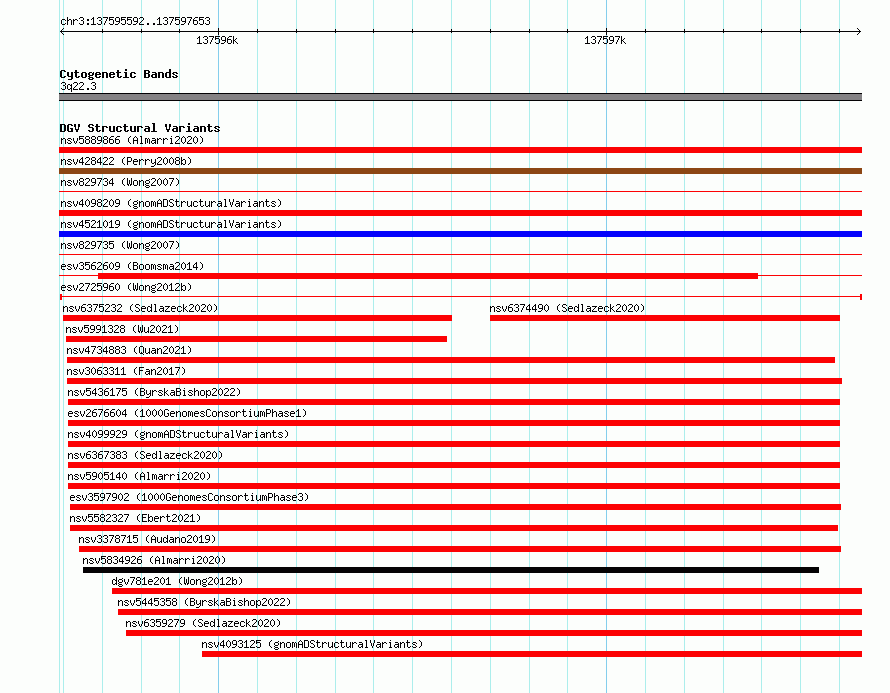This screenshot has height=693, width=890.
Task: Open nsv4734883 (Quan2021) variant
Action: [129, 350]
